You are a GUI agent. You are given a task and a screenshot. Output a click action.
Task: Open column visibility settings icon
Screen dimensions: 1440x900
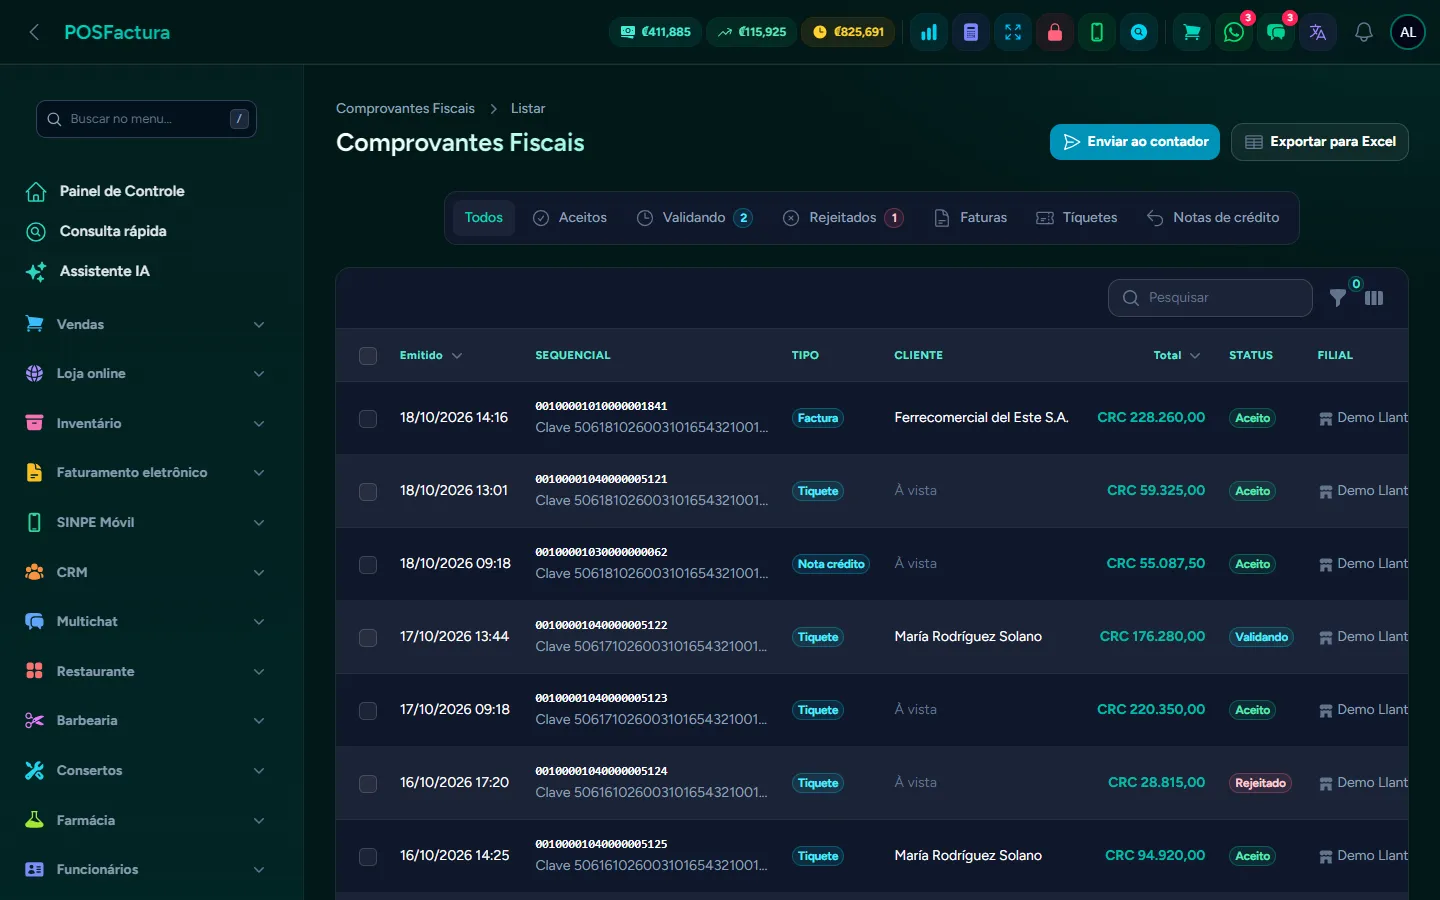[x=1374, y=298]
